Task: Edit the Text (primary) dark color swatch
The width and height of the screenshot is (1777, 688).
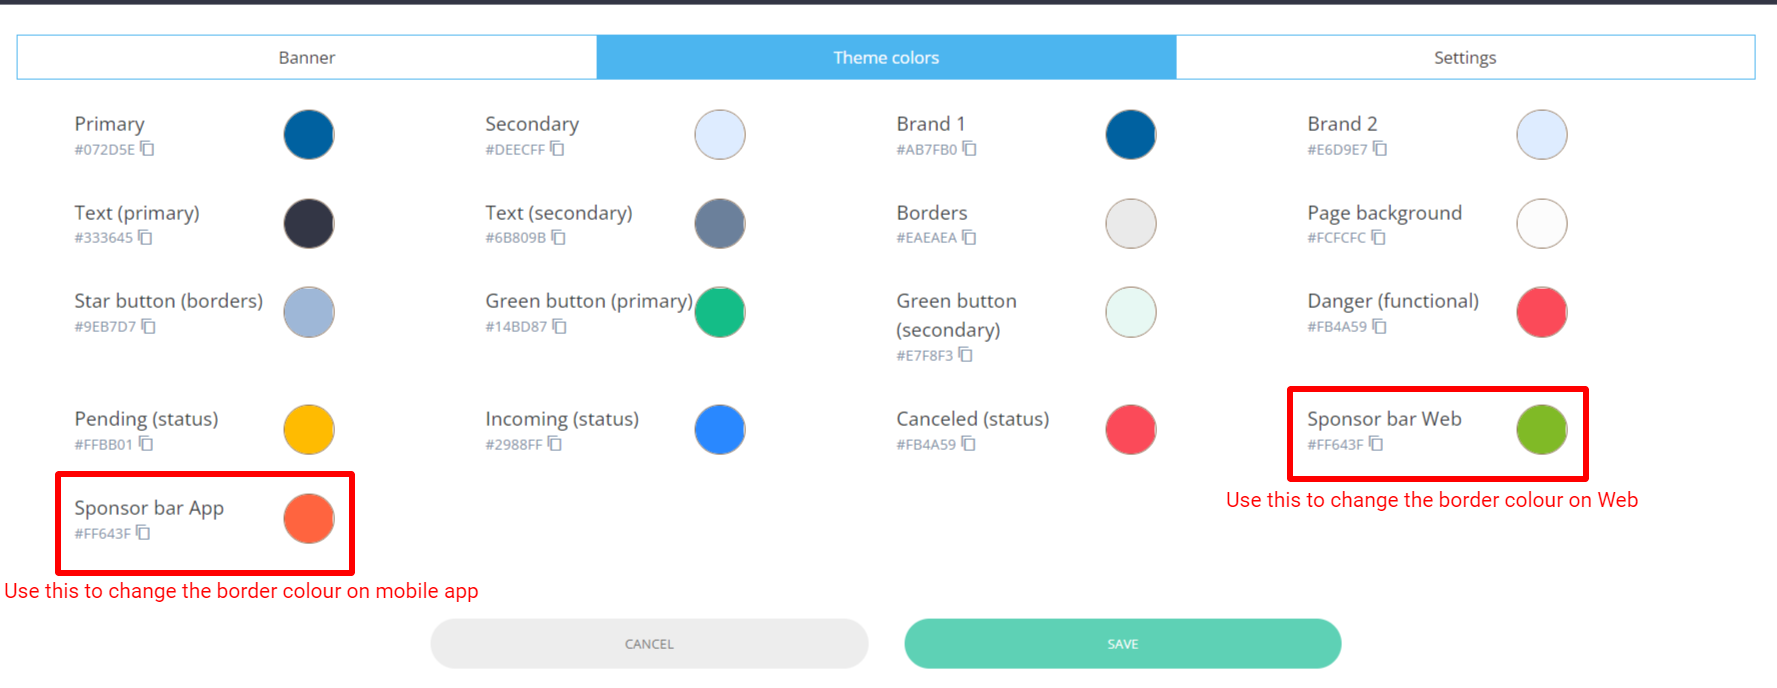Action: point(309,224)
